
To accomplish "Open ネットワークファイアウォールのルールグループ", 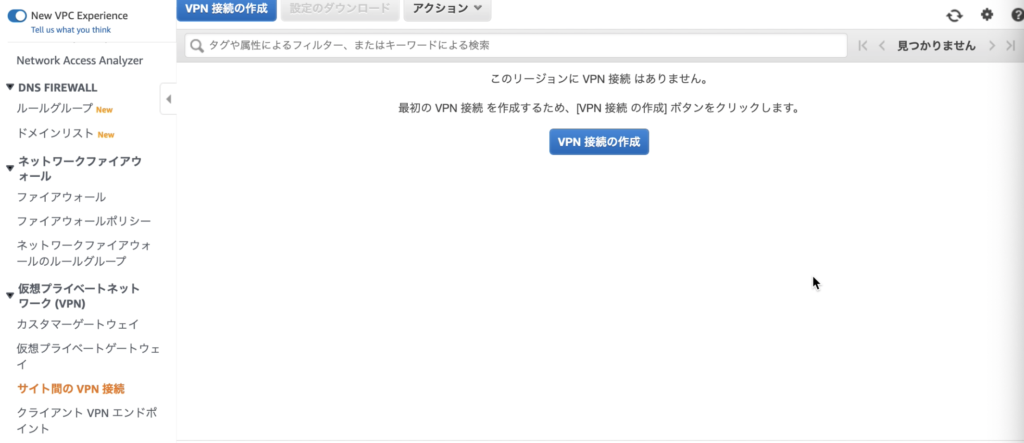I will [x=85, y=254].
